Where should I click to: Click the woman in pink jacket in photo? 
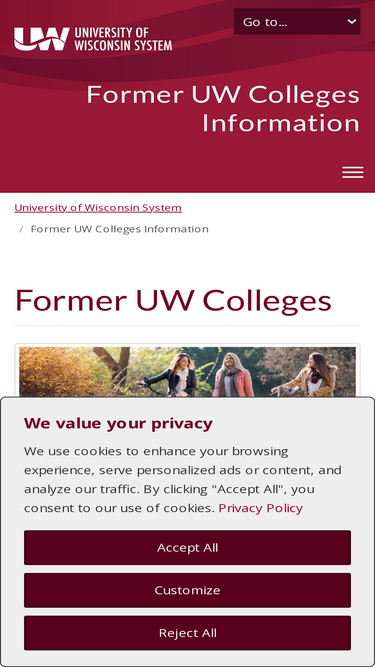point(233,376)
